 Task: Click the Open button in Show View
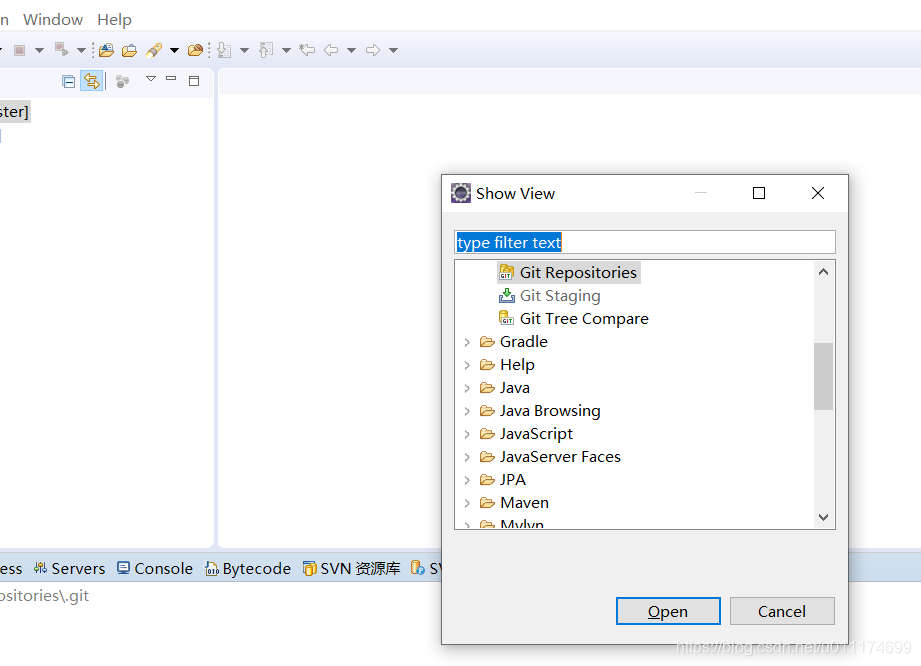coord(668,611)
